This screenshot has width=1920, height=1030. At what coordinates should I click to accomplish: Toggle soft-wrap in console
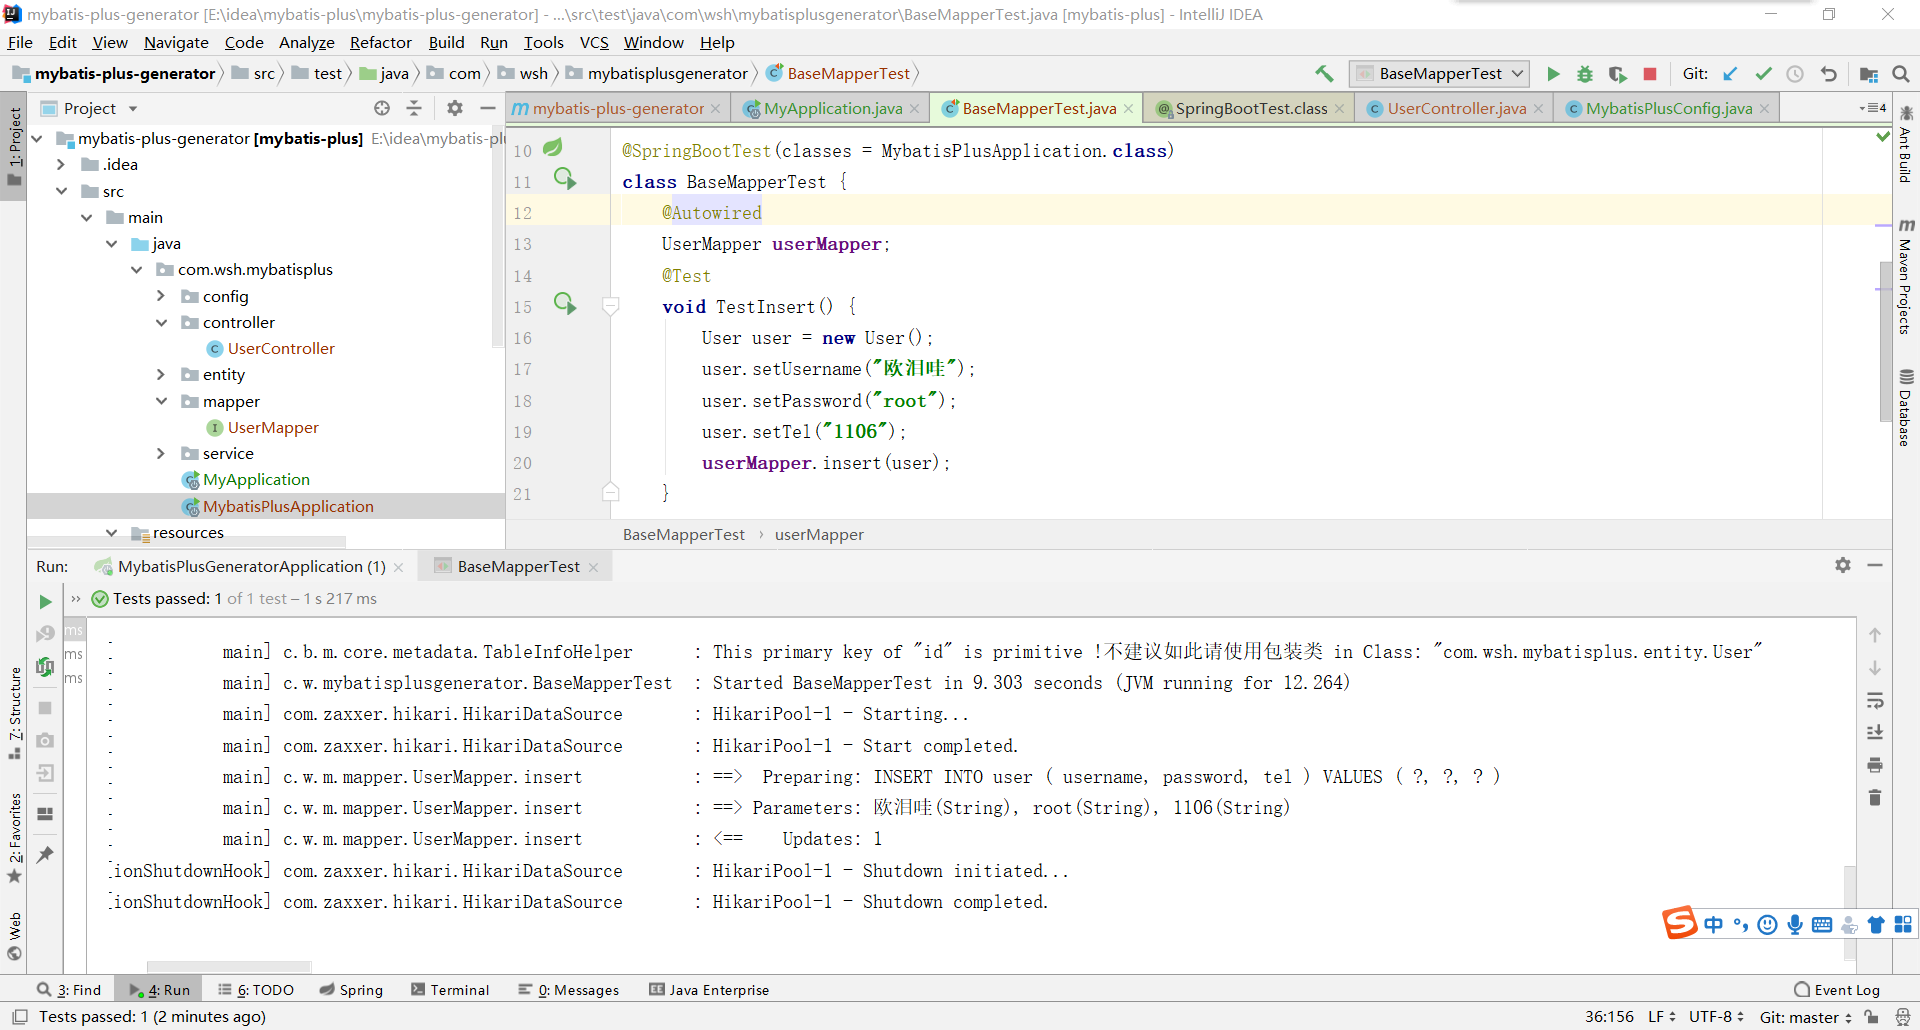1875,700
